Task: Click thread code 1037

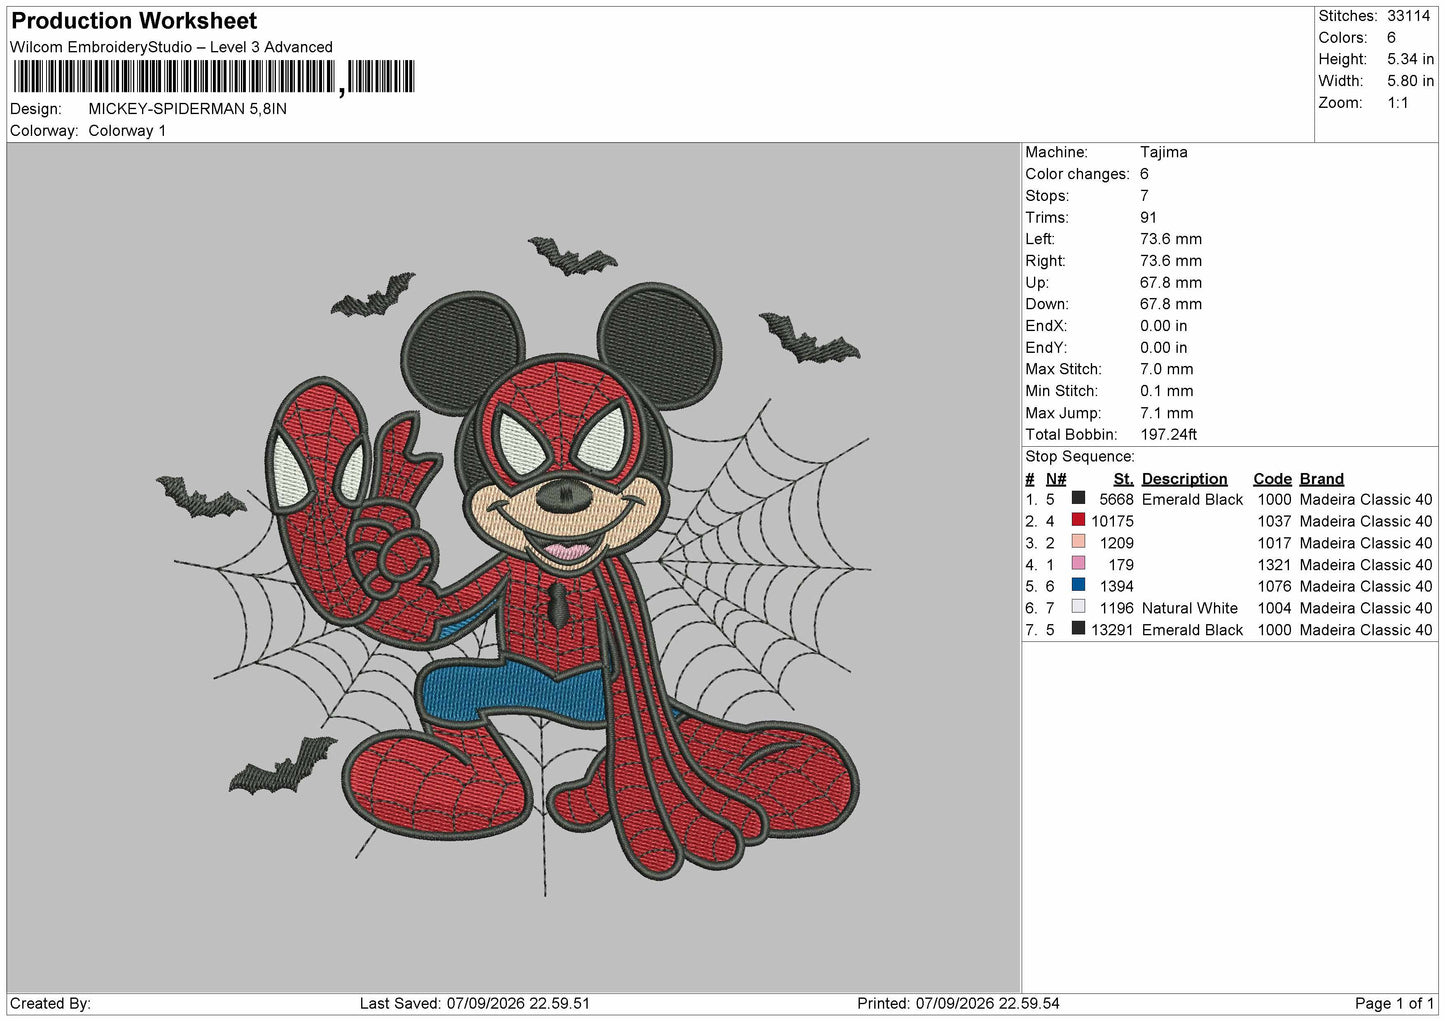Action: click(1274, 521)
